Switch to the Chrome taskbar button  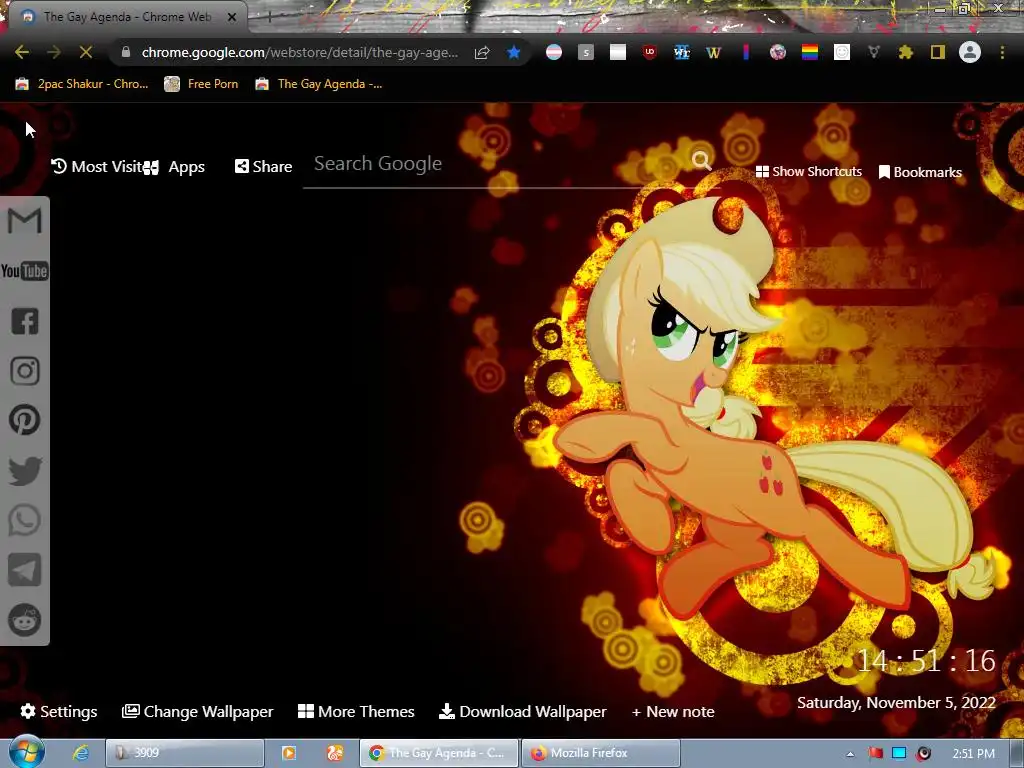click(440, 753)
